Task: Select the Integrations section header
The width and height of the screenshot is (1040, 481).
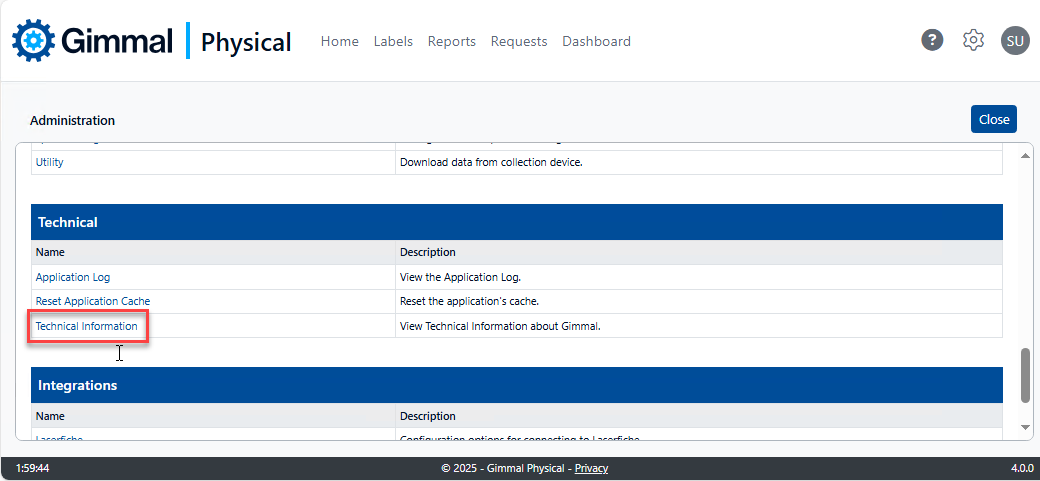Action: click(x=517, y=385)
